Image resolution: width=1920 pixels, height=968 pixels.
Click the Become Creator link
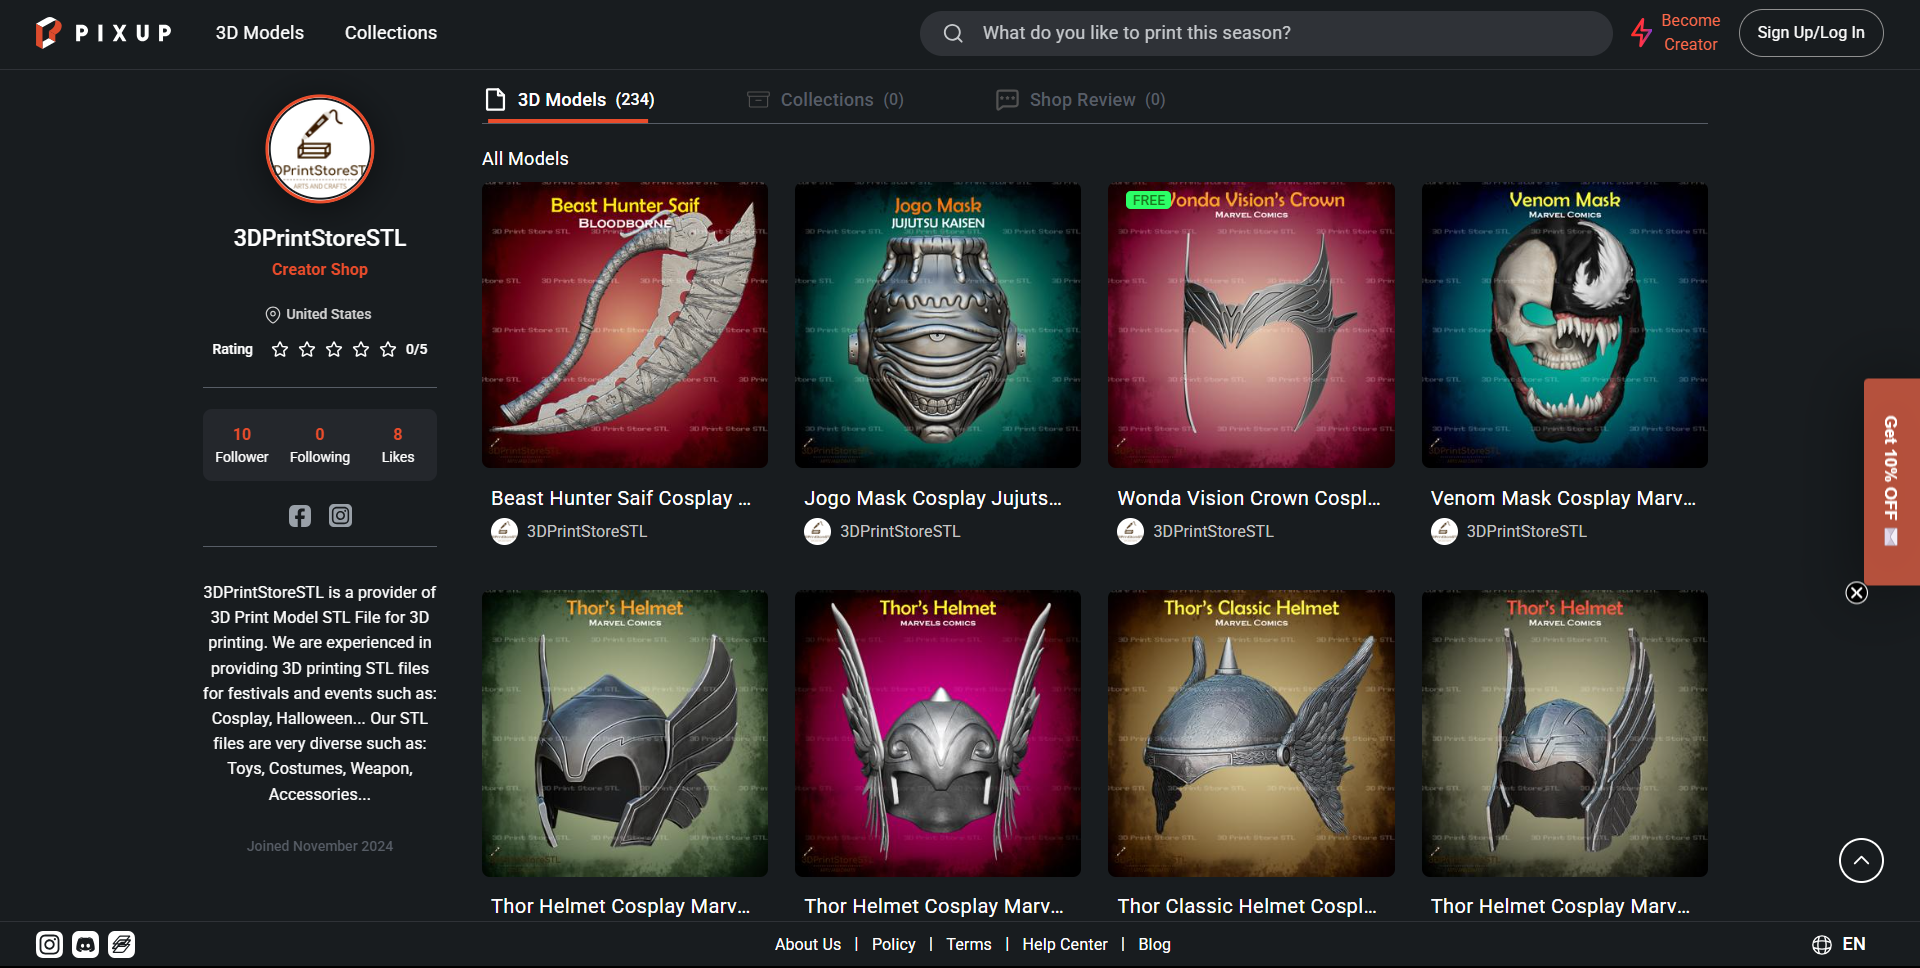1689,33
